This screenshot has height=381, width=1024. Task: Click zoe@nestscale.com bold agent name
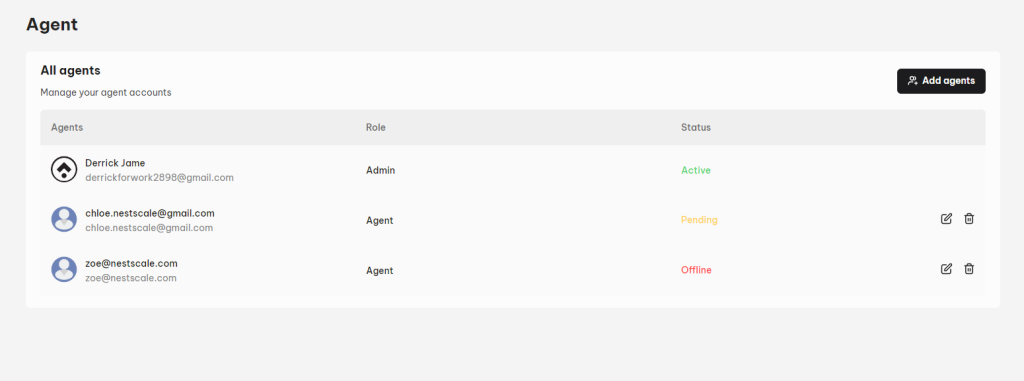pyautogui.click(x=131, y=263)
